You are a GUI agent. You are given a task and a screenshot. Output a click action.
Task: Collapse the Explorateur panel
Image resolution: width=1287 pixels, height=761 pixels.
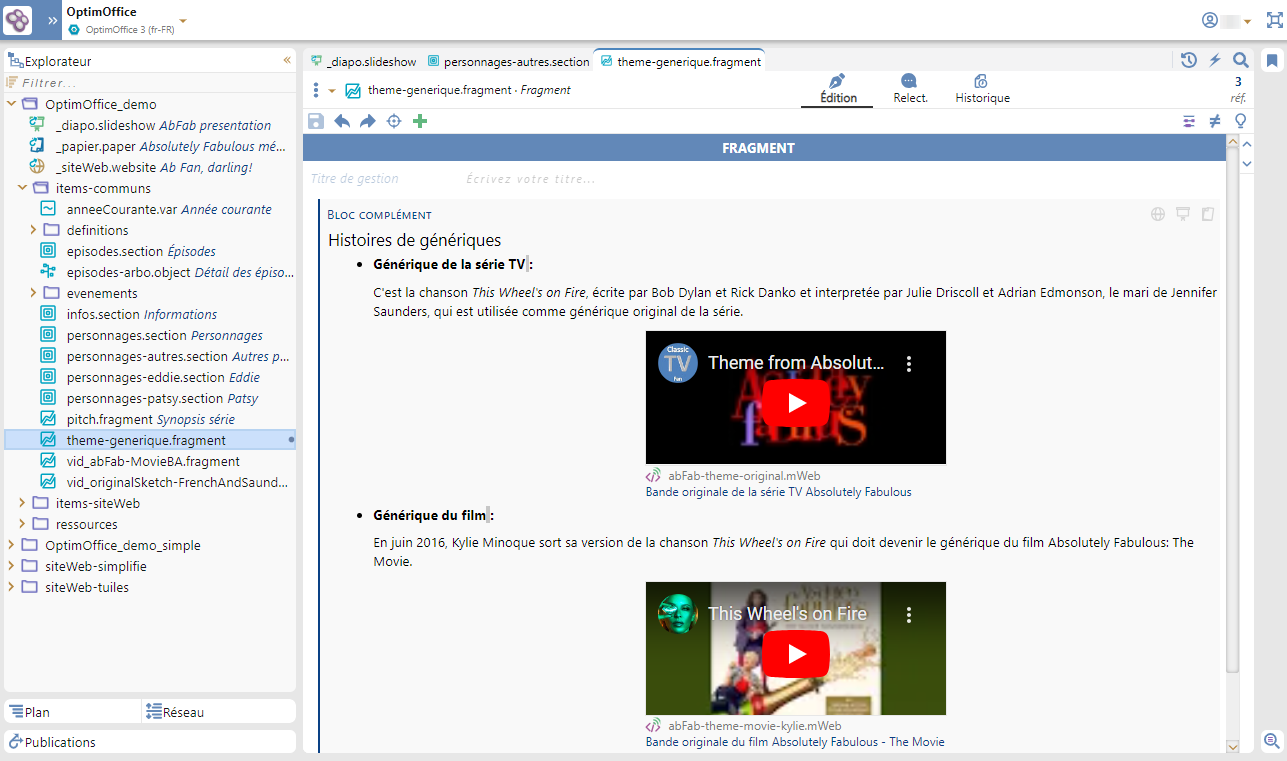[x=287, y=61]
